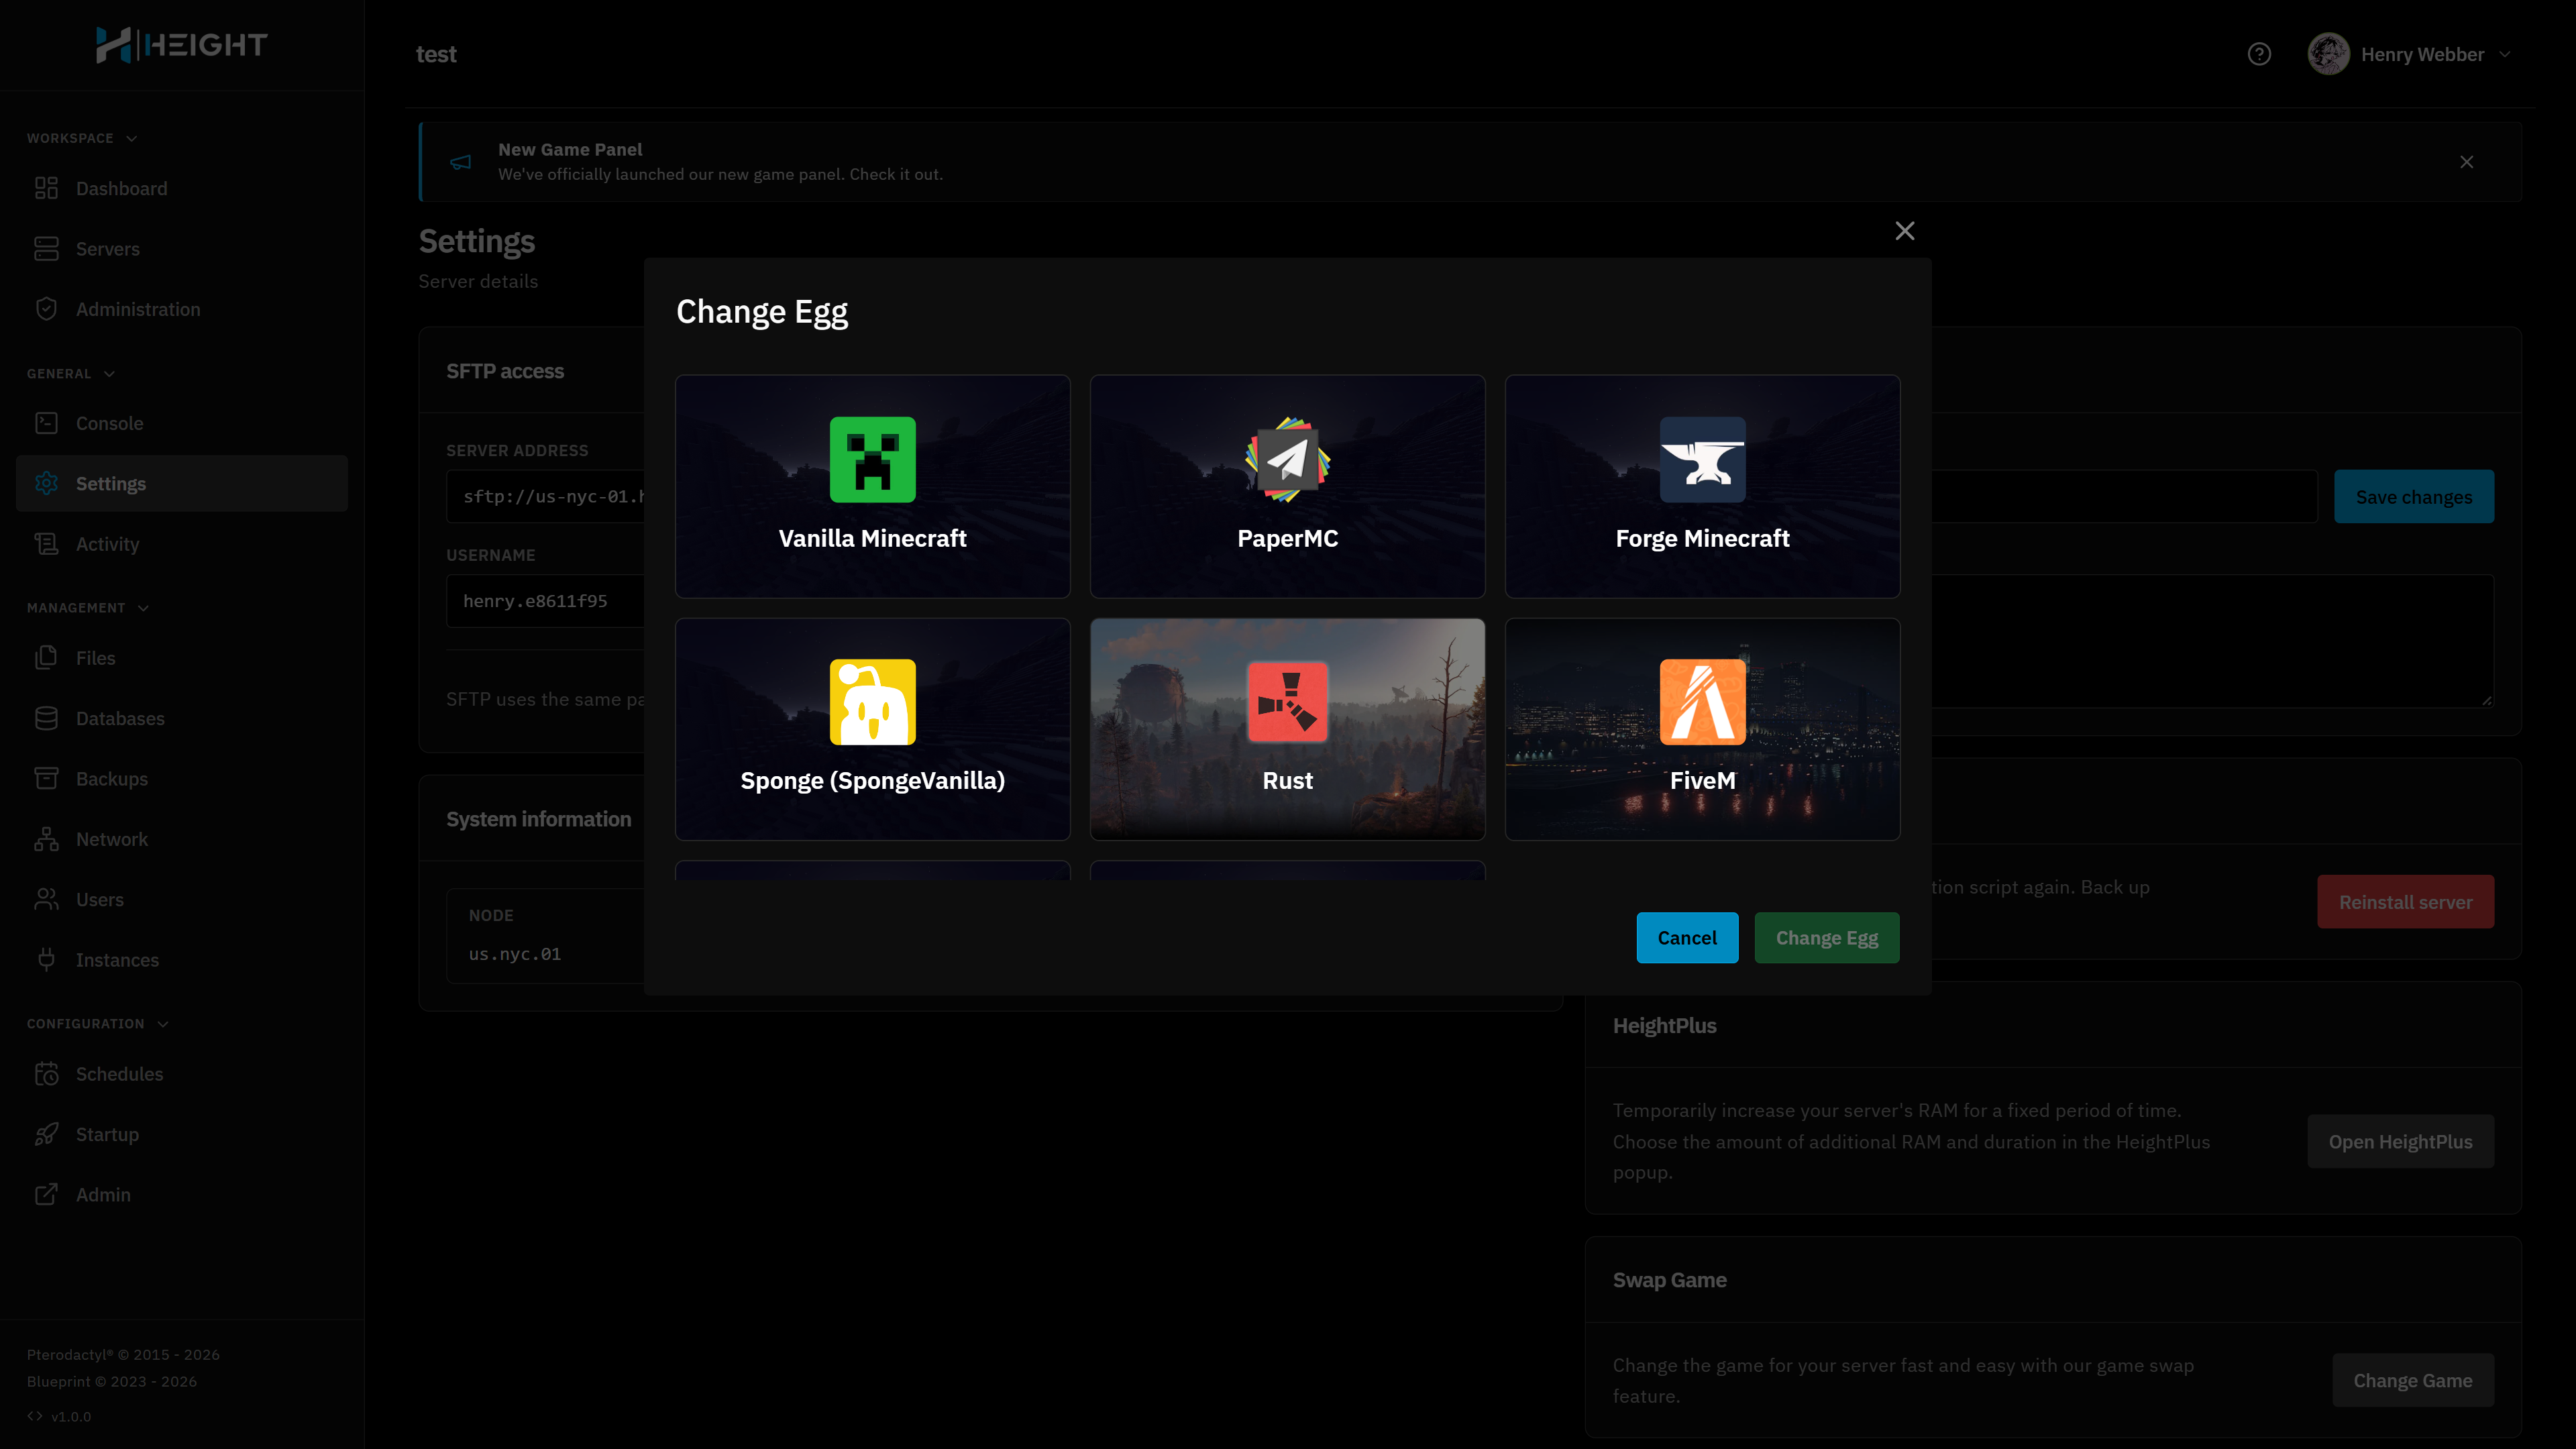This screenshot has width=2576, height=1449.
Task: Click the red Rust logo icon
Action: click(1287, 701)
